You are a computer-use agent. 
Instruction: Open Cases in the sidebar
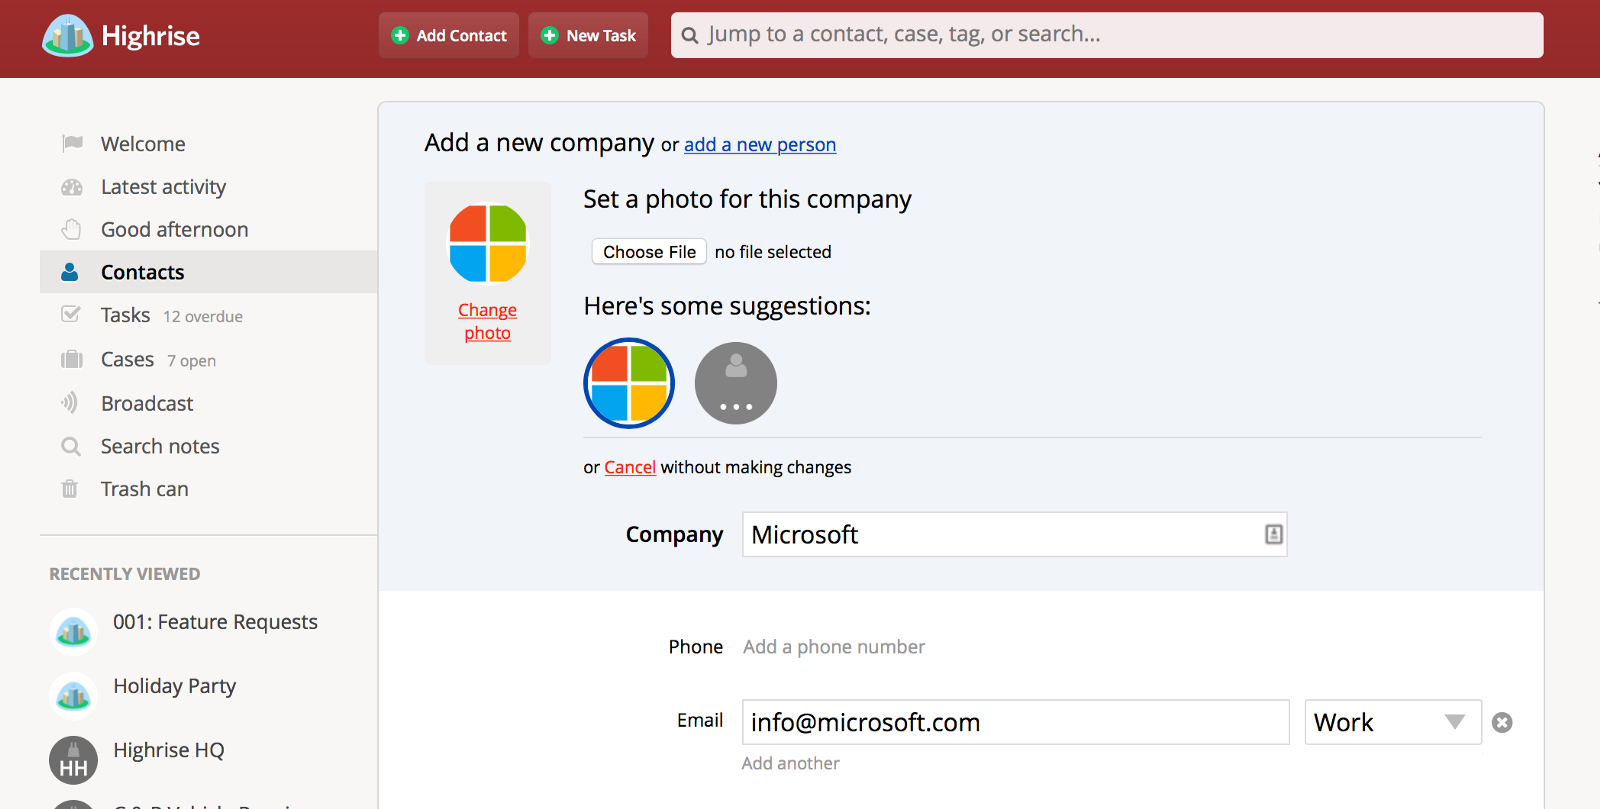pyautogui.click(x=127, y=359)
